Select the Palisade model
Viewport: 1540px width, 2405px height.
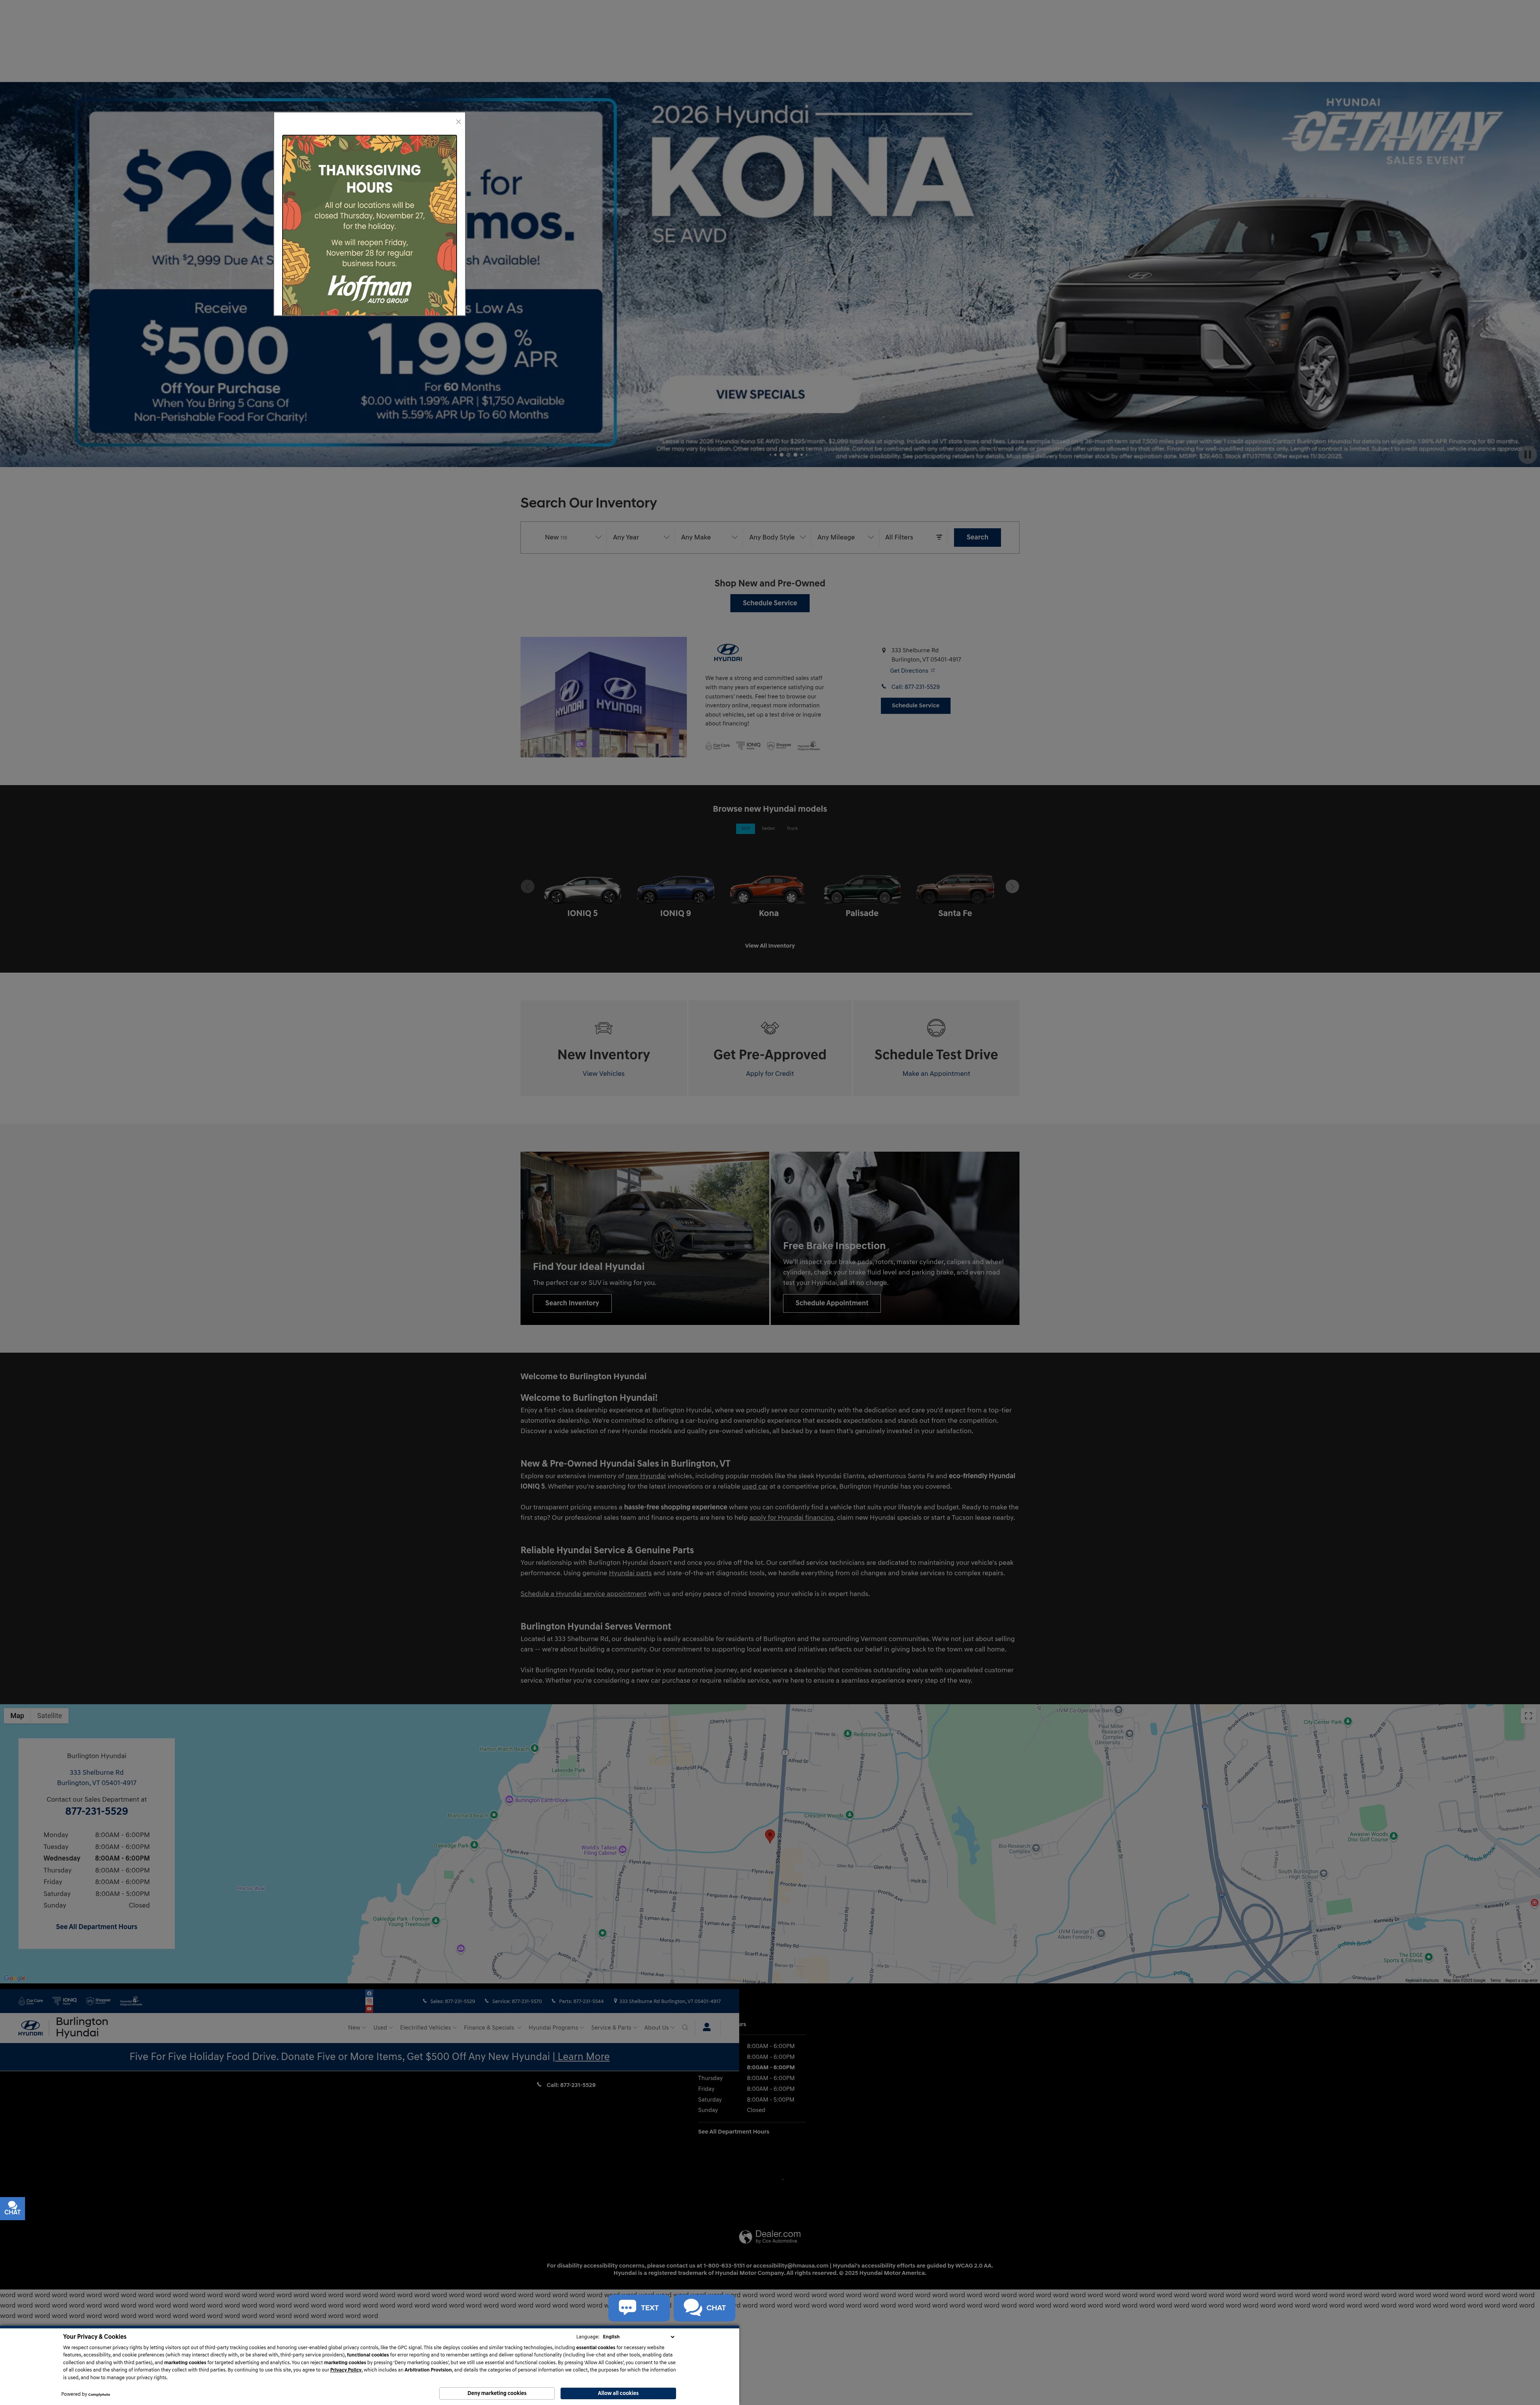pos(862,896)
